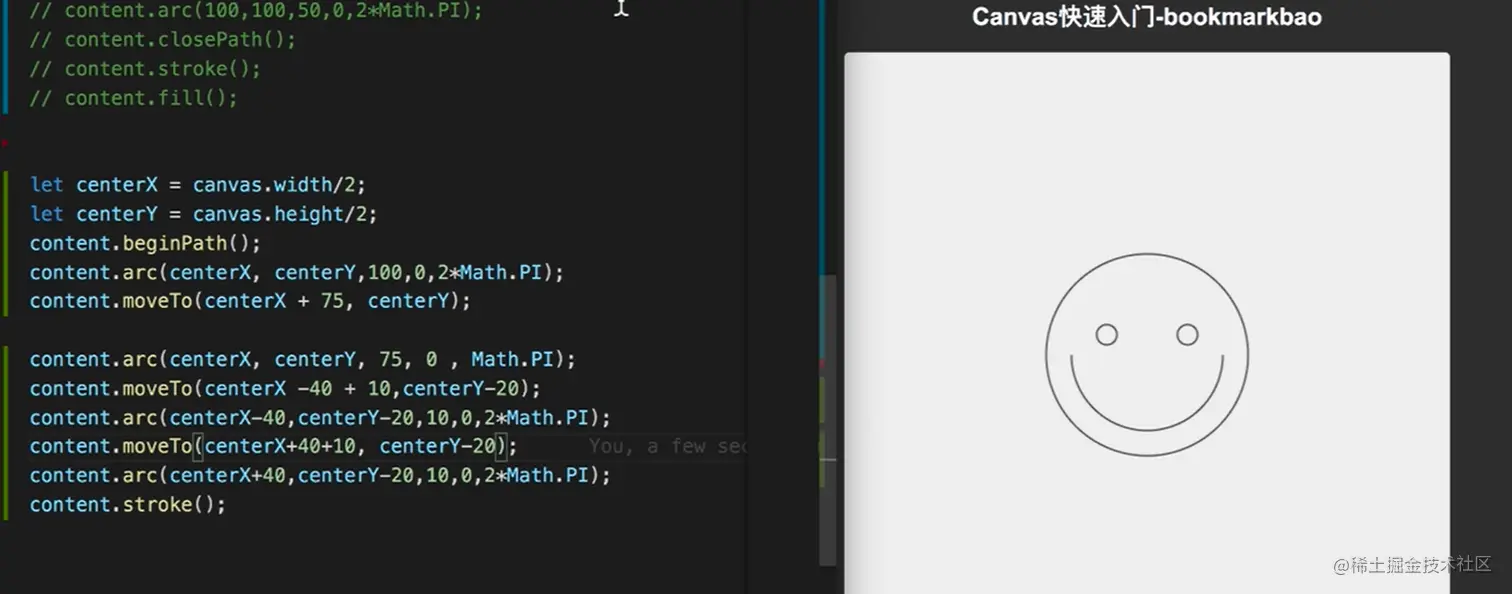Click the arc line with radius 100

(x=297, y=272)
